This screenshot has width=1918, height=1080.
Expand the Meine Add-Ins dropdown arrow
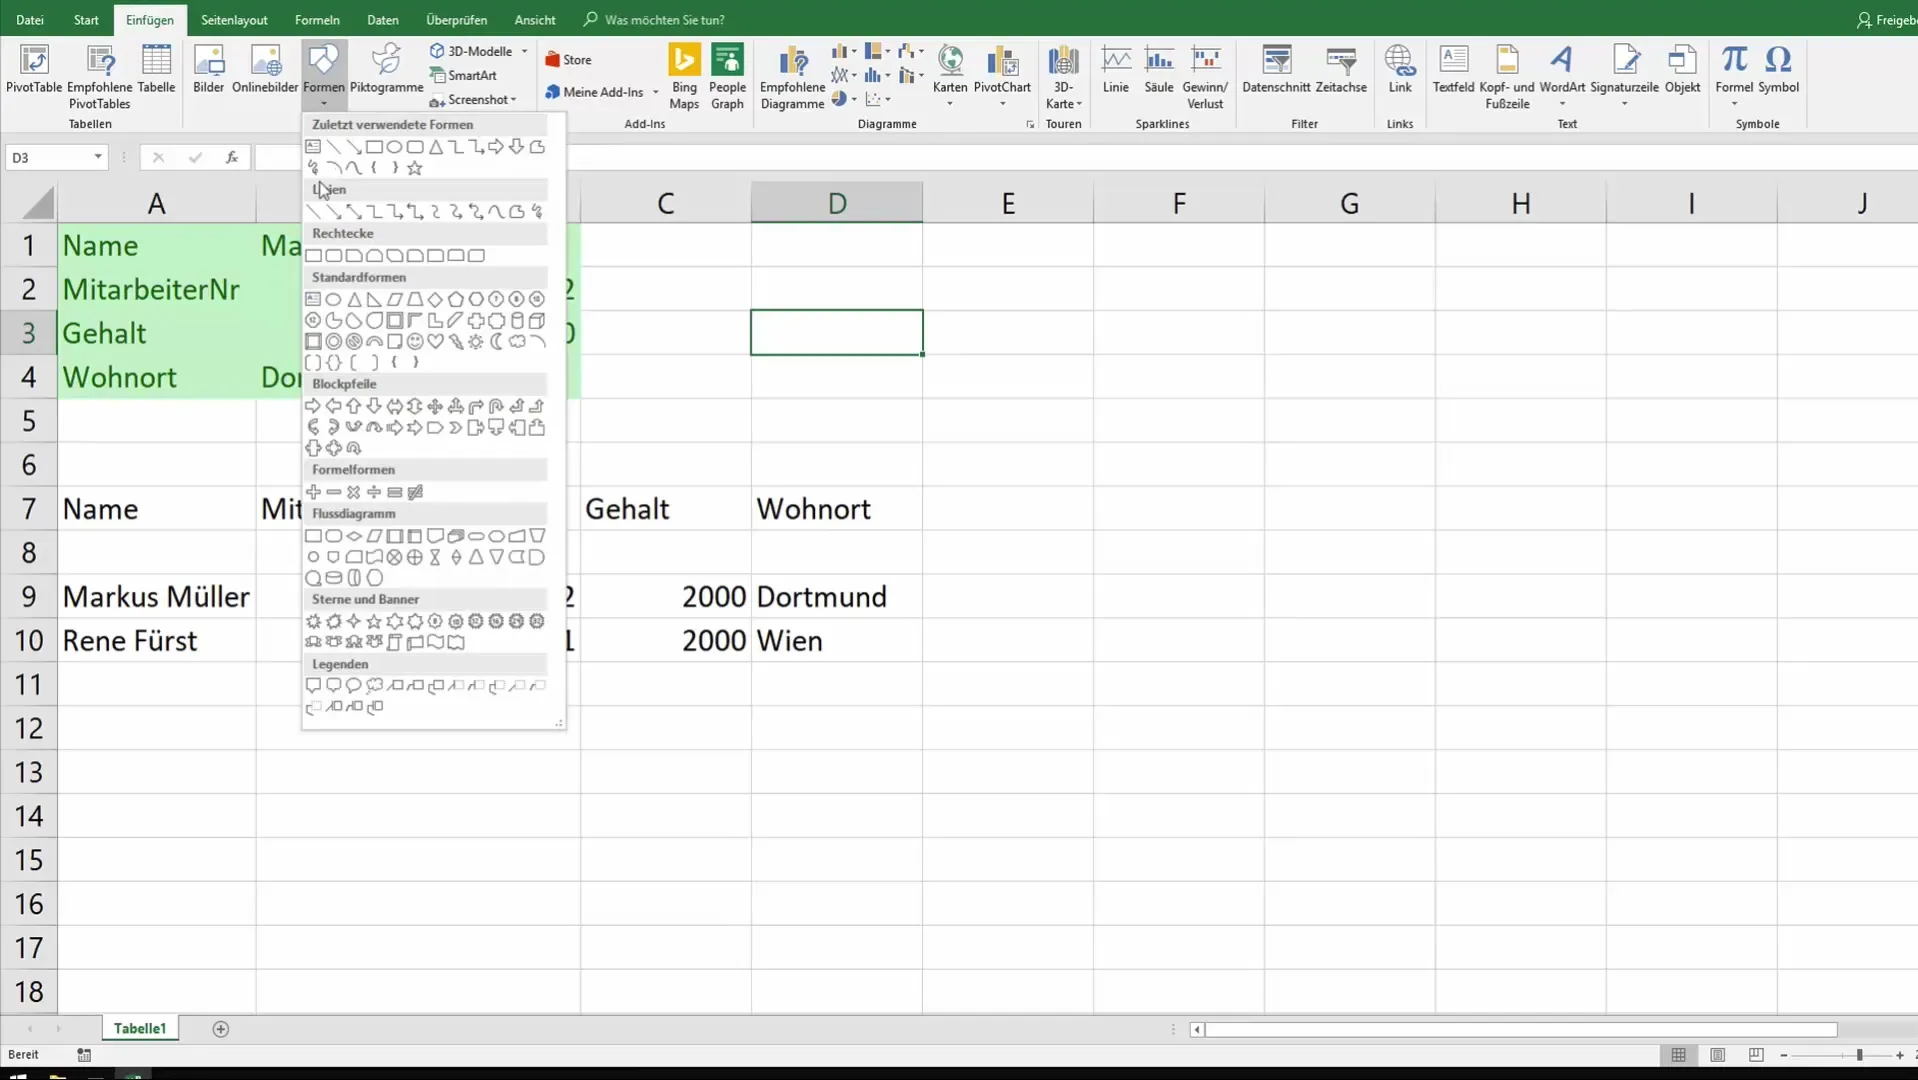click(656, 92)
